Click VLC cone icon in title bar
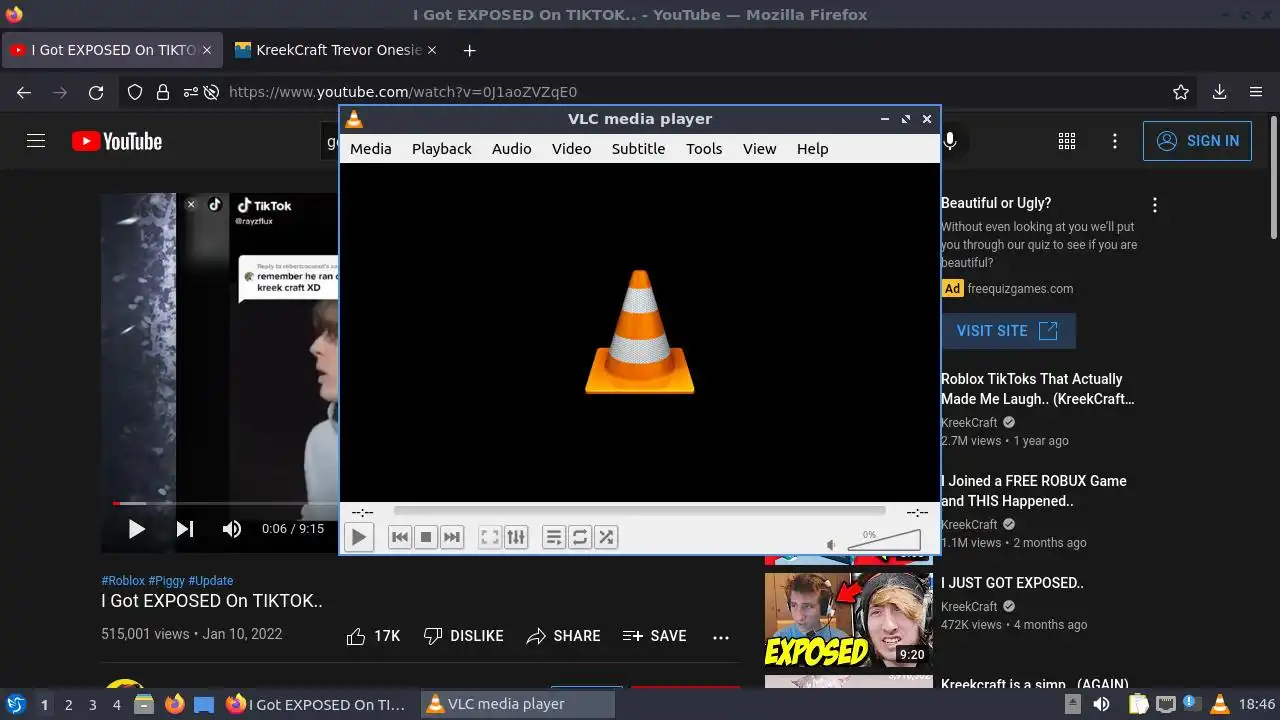This screenshot has width=1280, height=720. click(353, 119)
